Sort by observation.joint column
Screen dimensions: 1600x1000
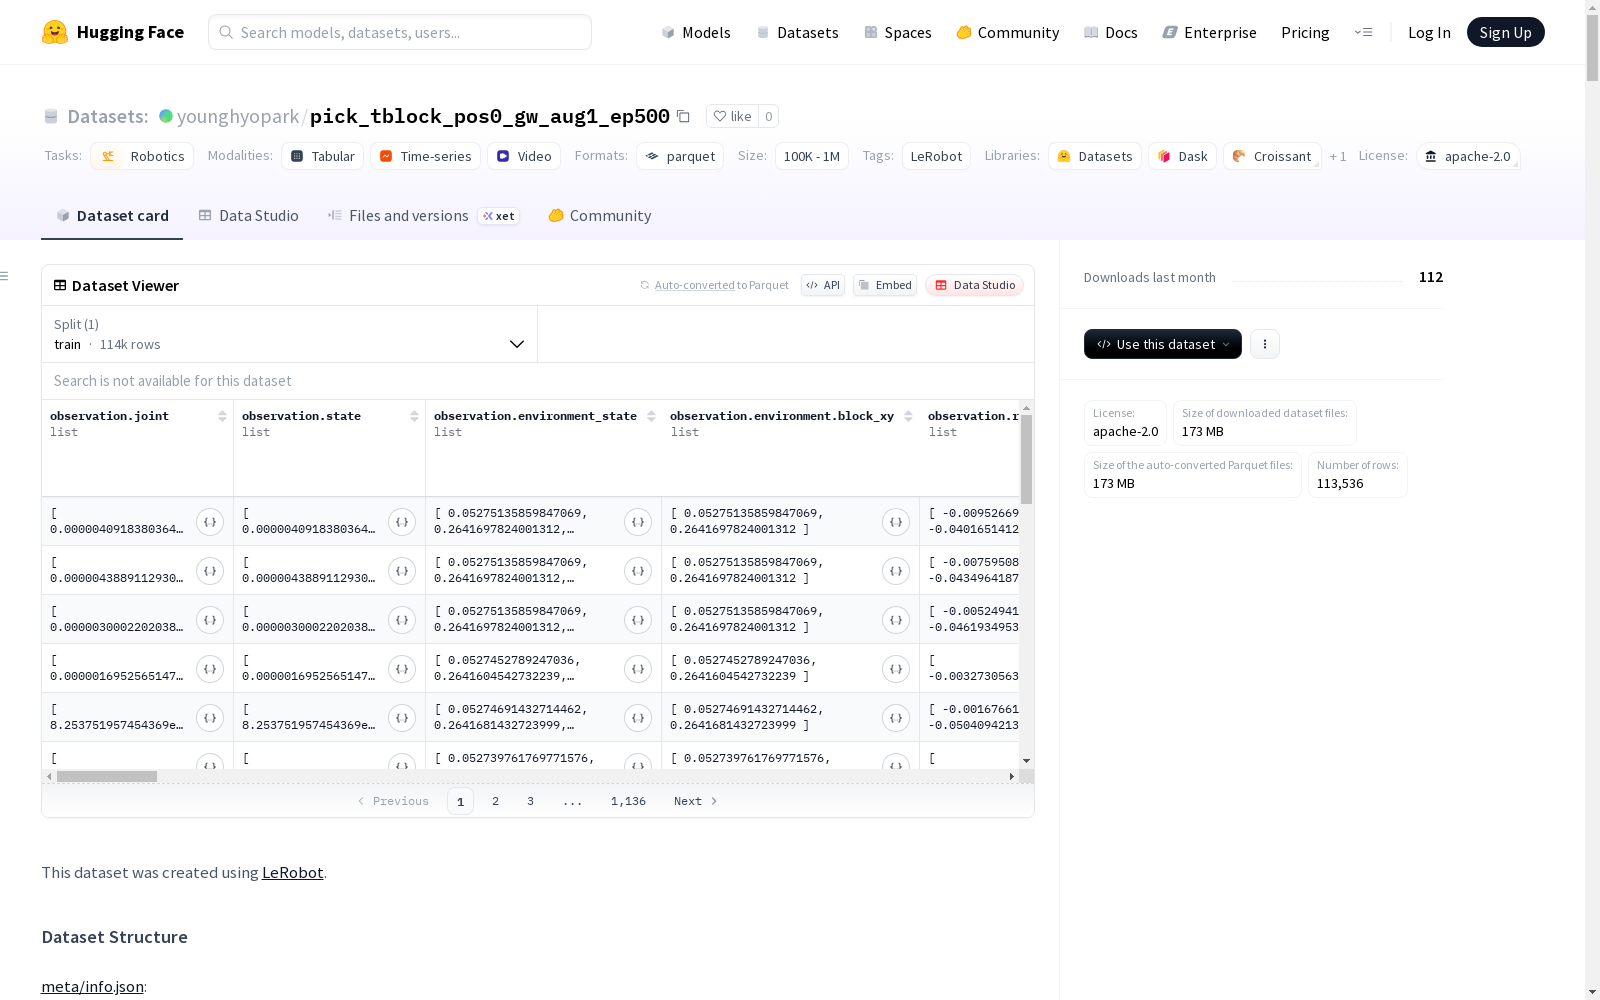222,416
